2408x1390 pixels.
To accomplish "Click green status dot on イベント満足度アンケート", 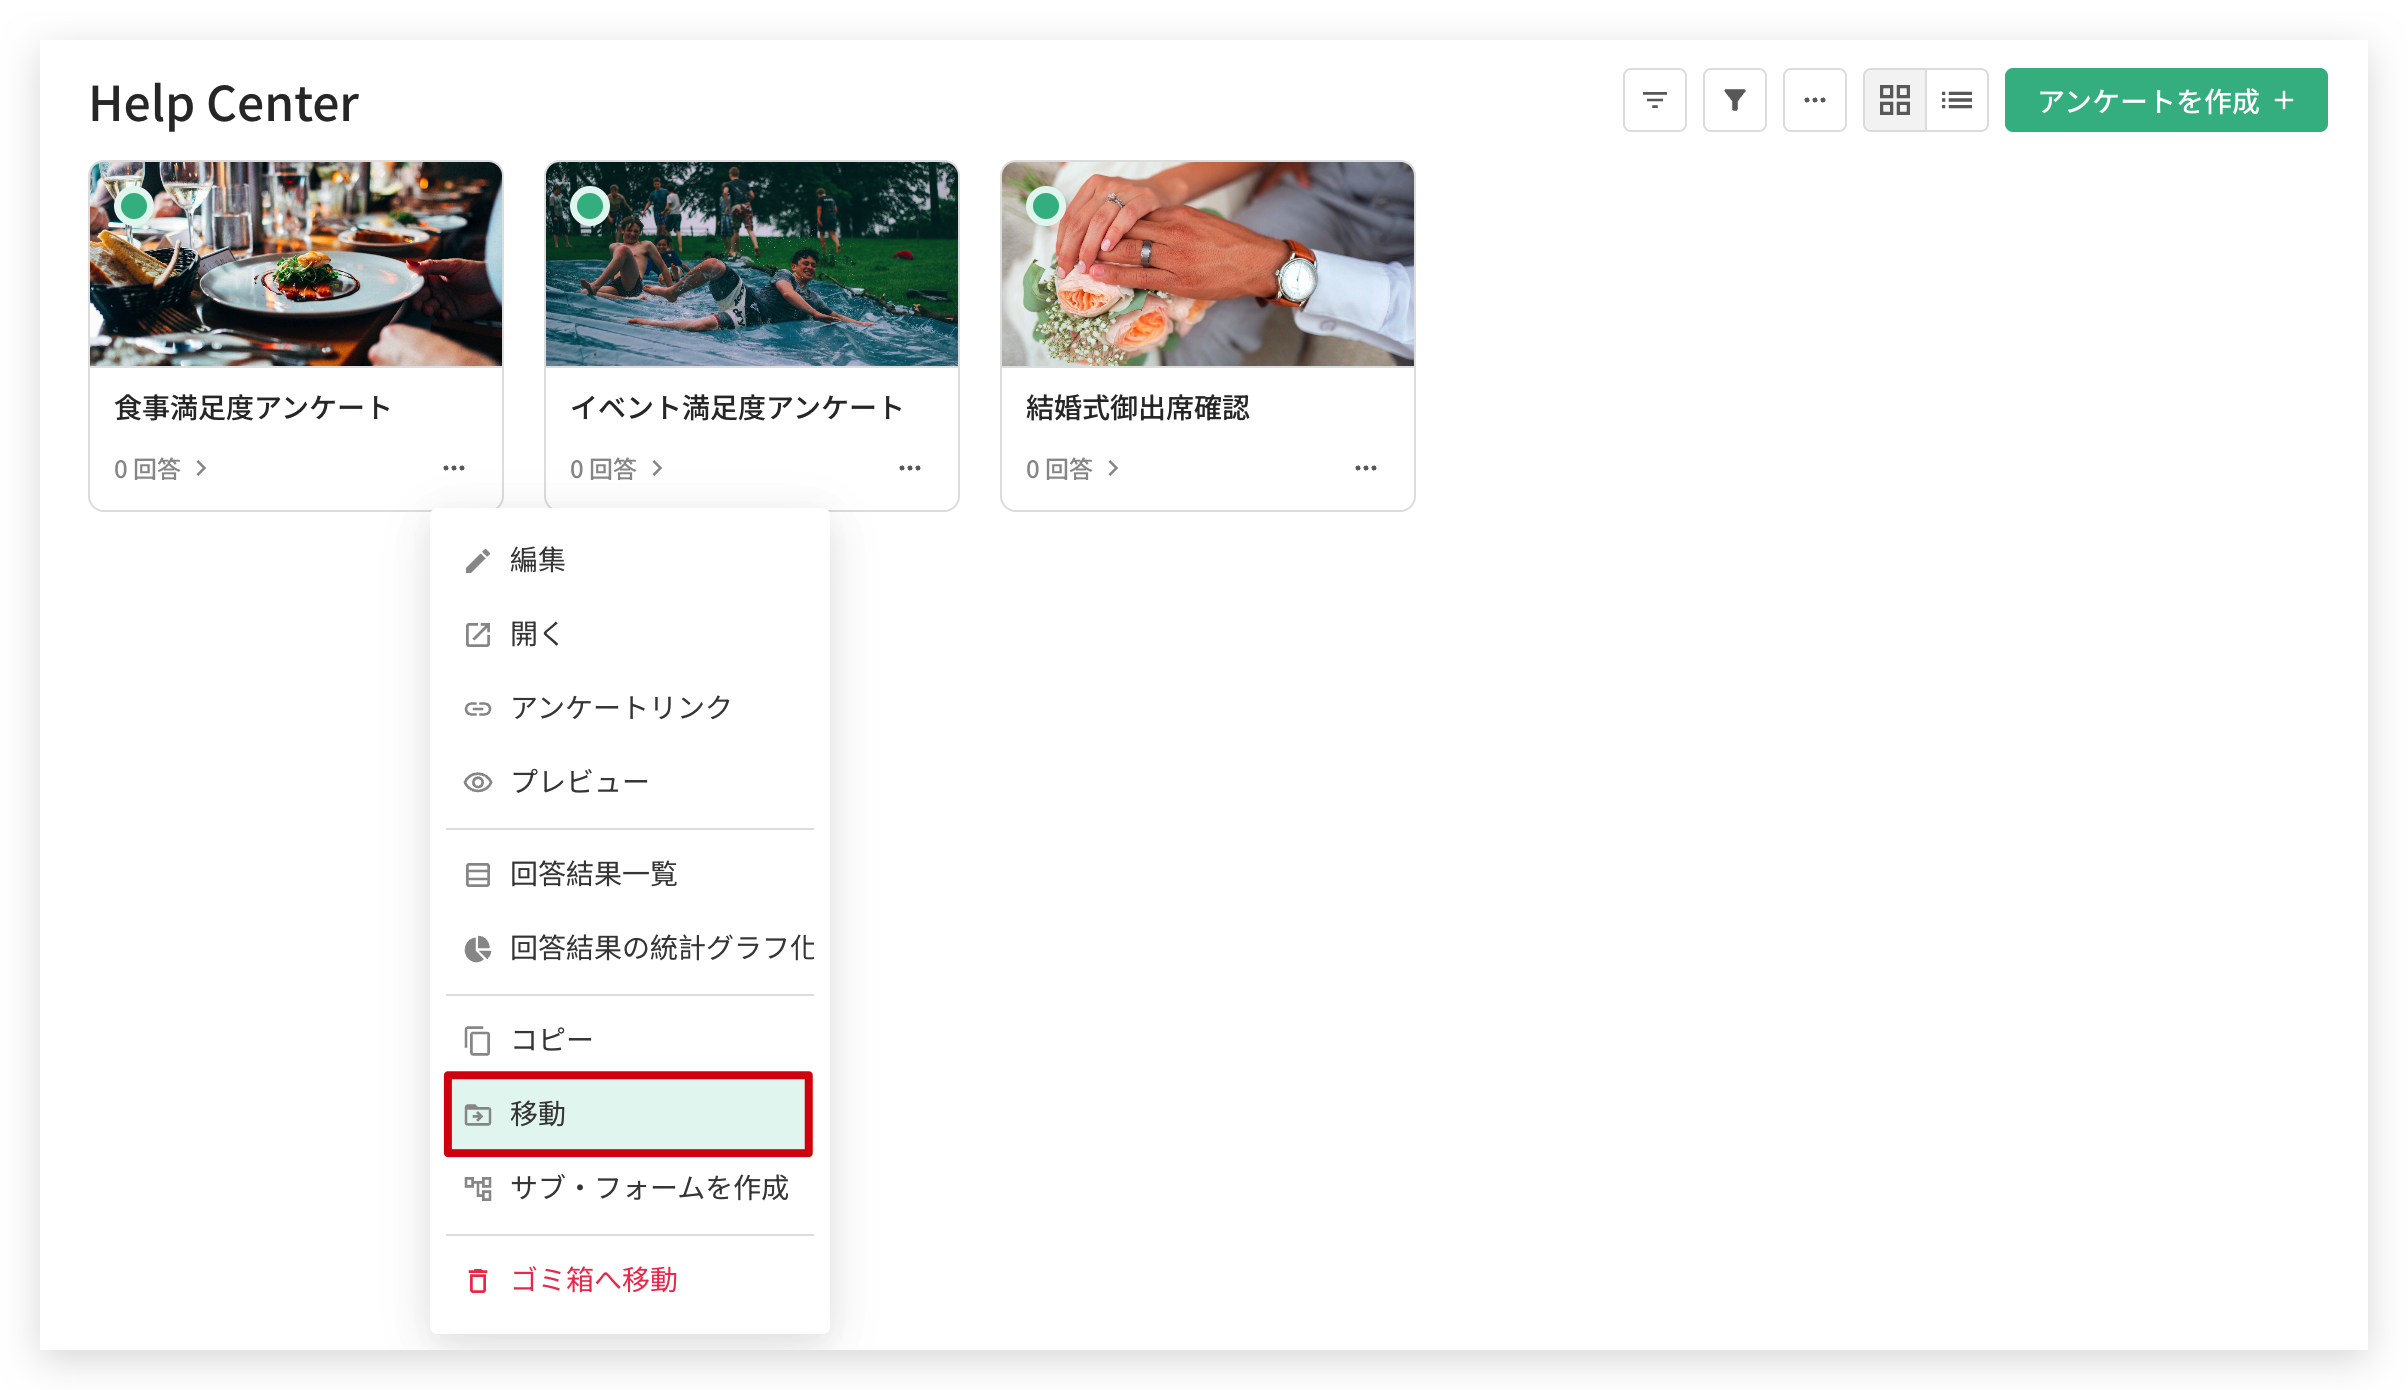I will point(590,206).
